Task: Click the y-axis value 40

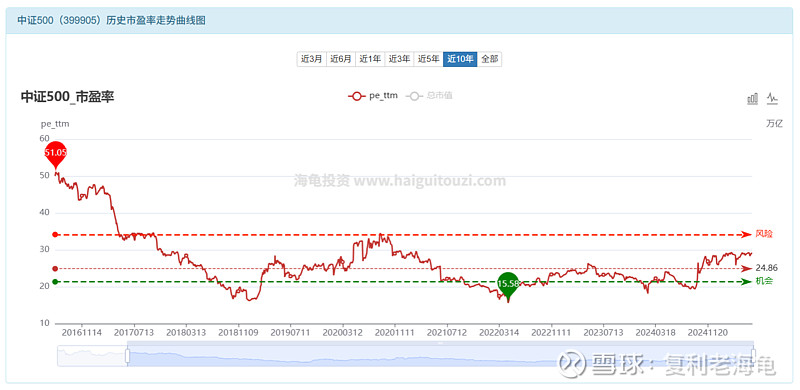Action: point(44,212)
